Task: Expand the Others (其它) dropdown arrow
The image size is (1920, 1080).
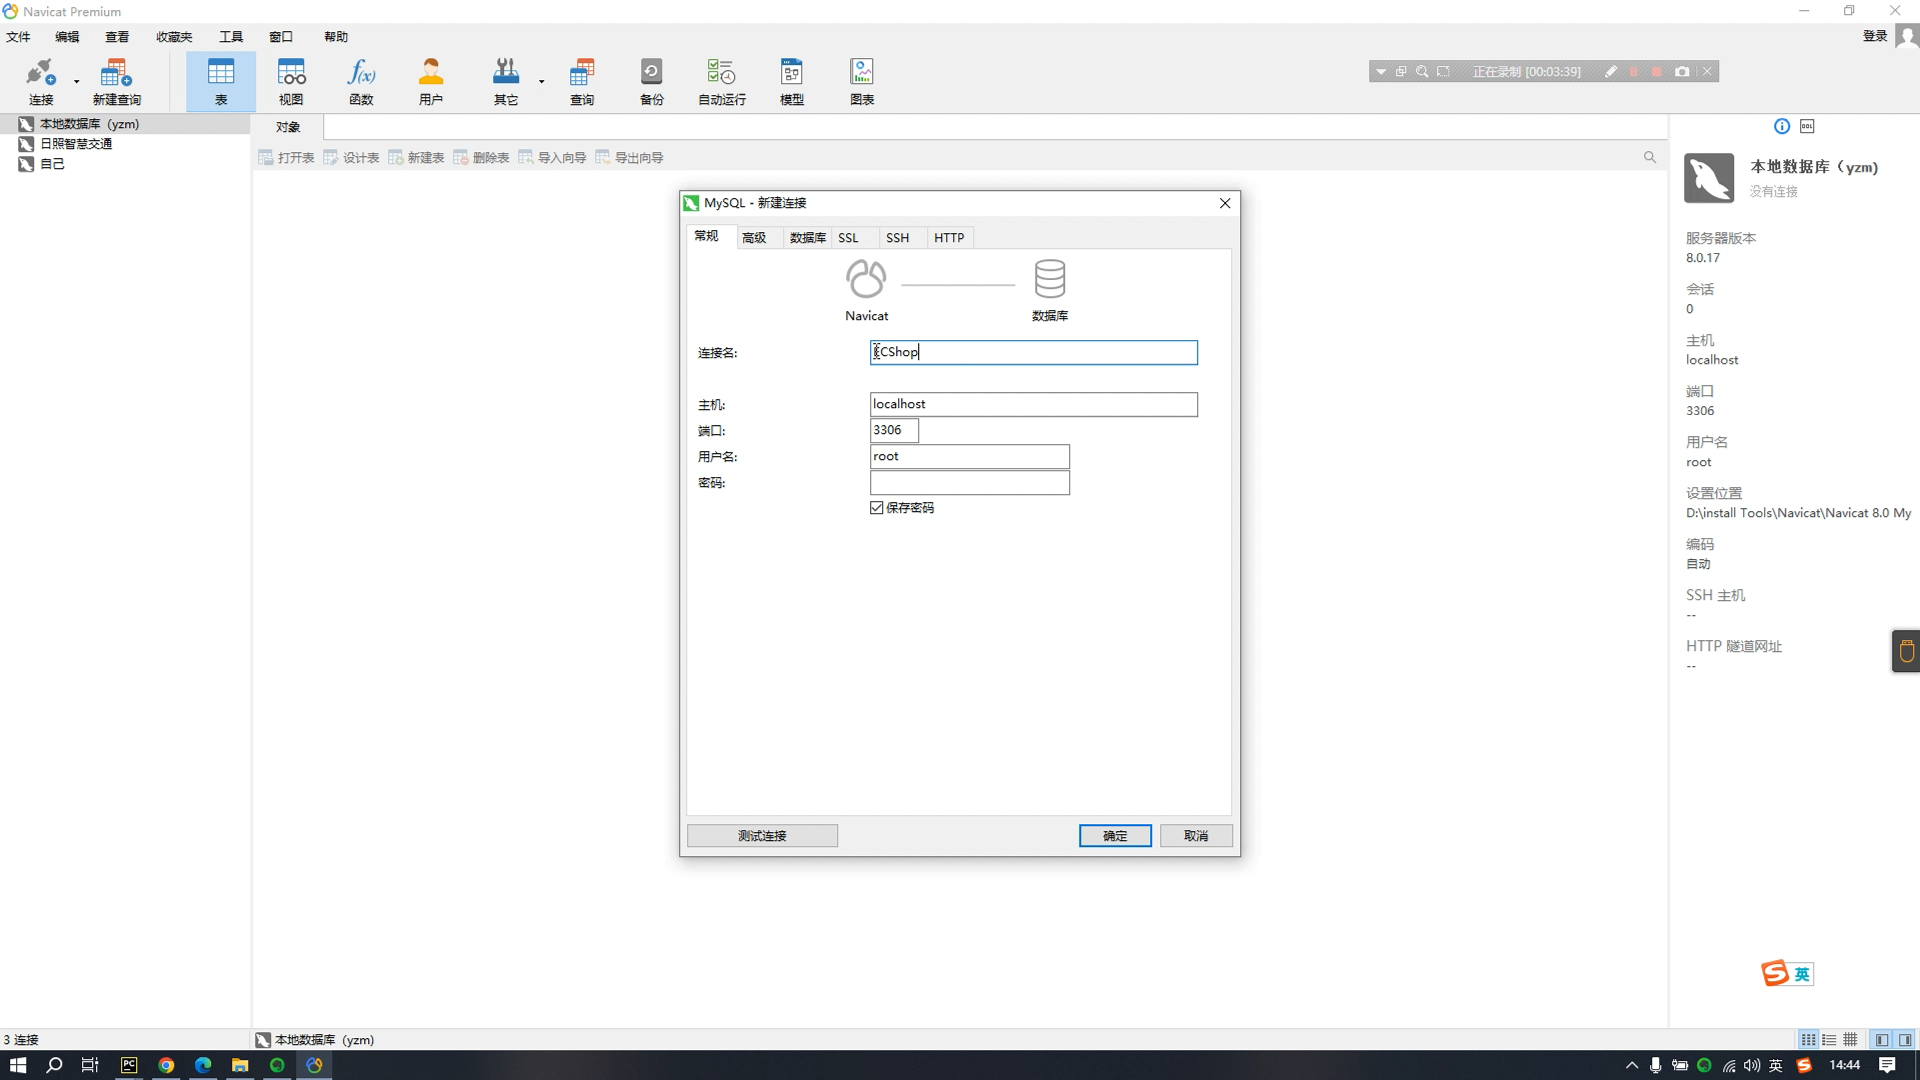Action: (x=542, y=82)
